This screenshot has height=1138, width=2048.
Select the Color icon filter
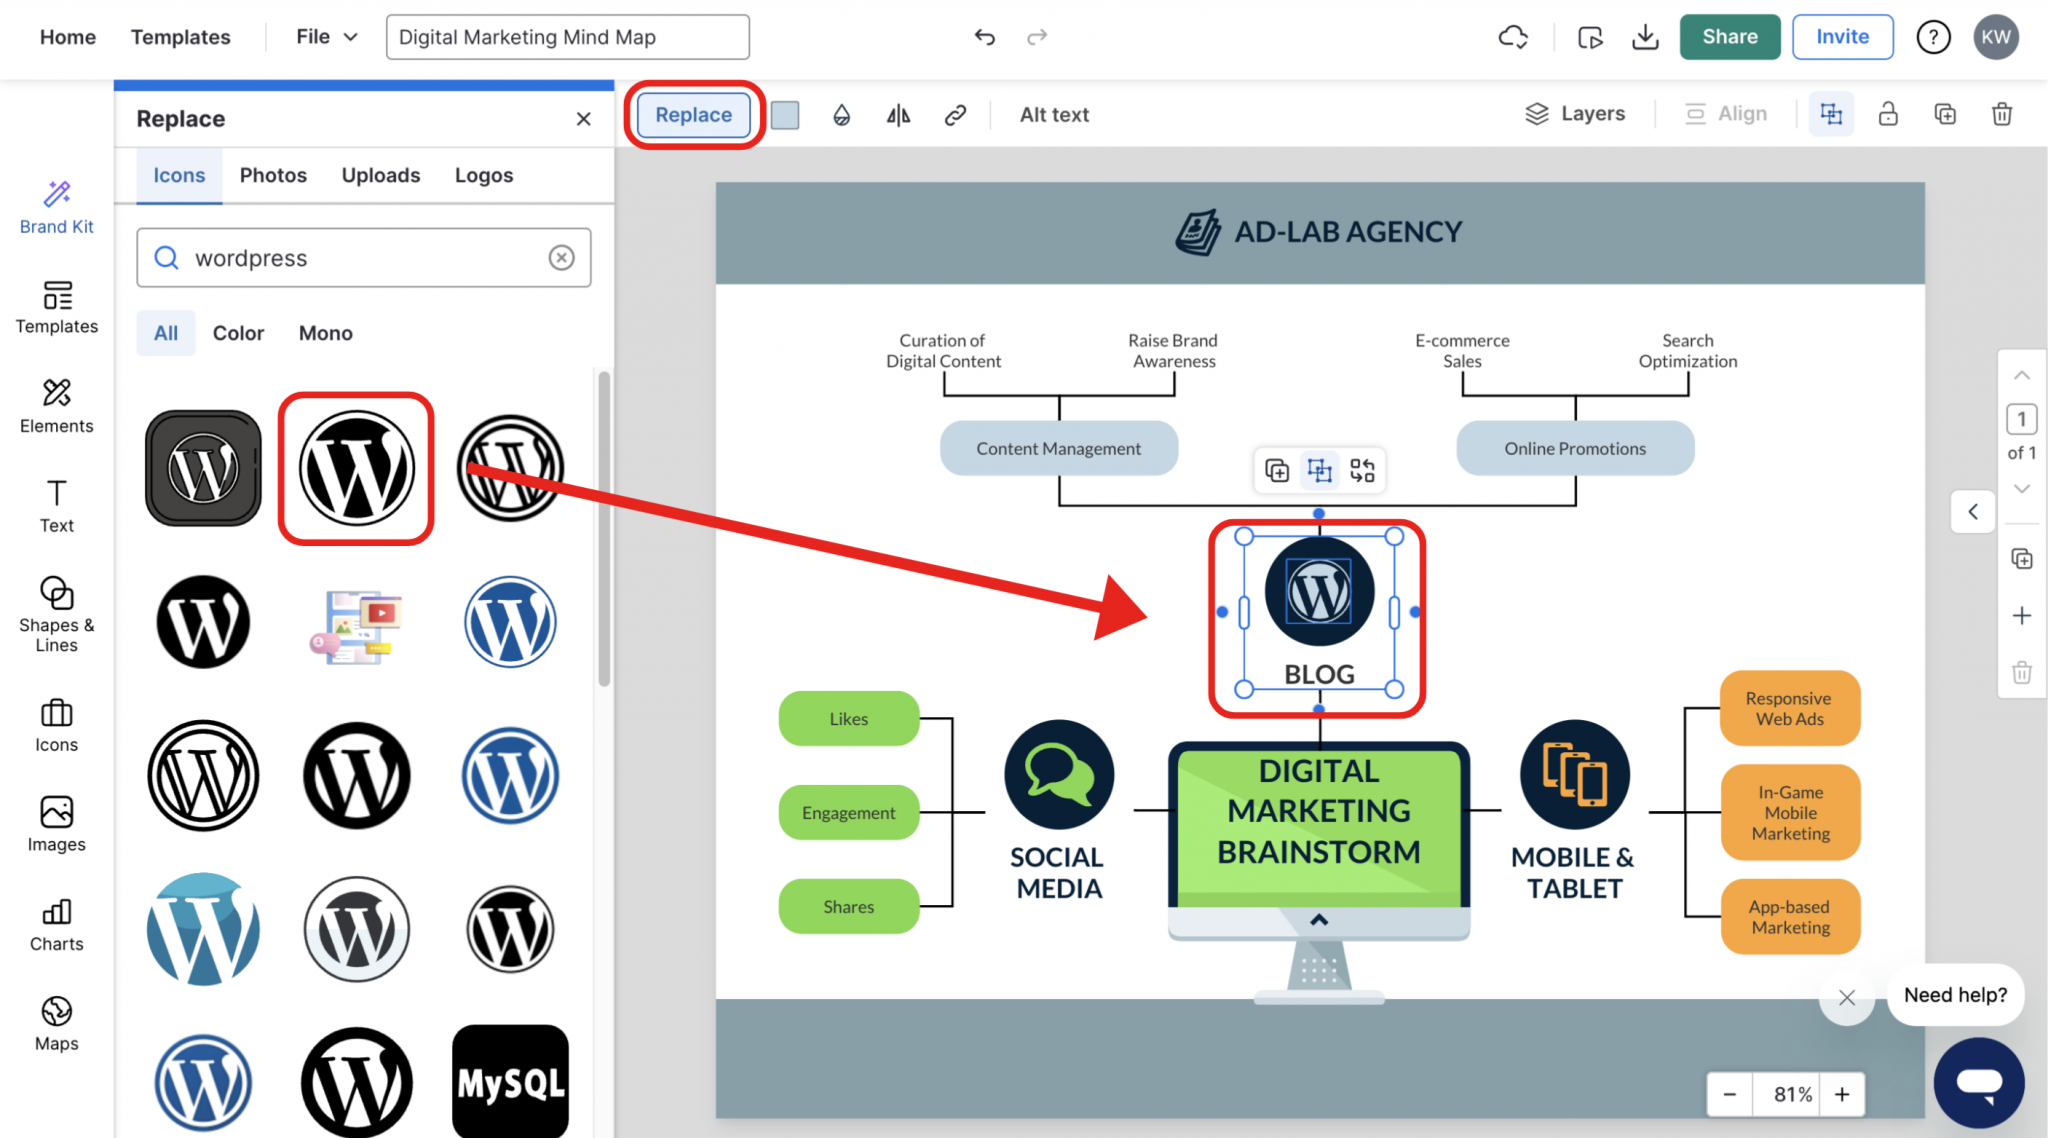click(238, 333)
